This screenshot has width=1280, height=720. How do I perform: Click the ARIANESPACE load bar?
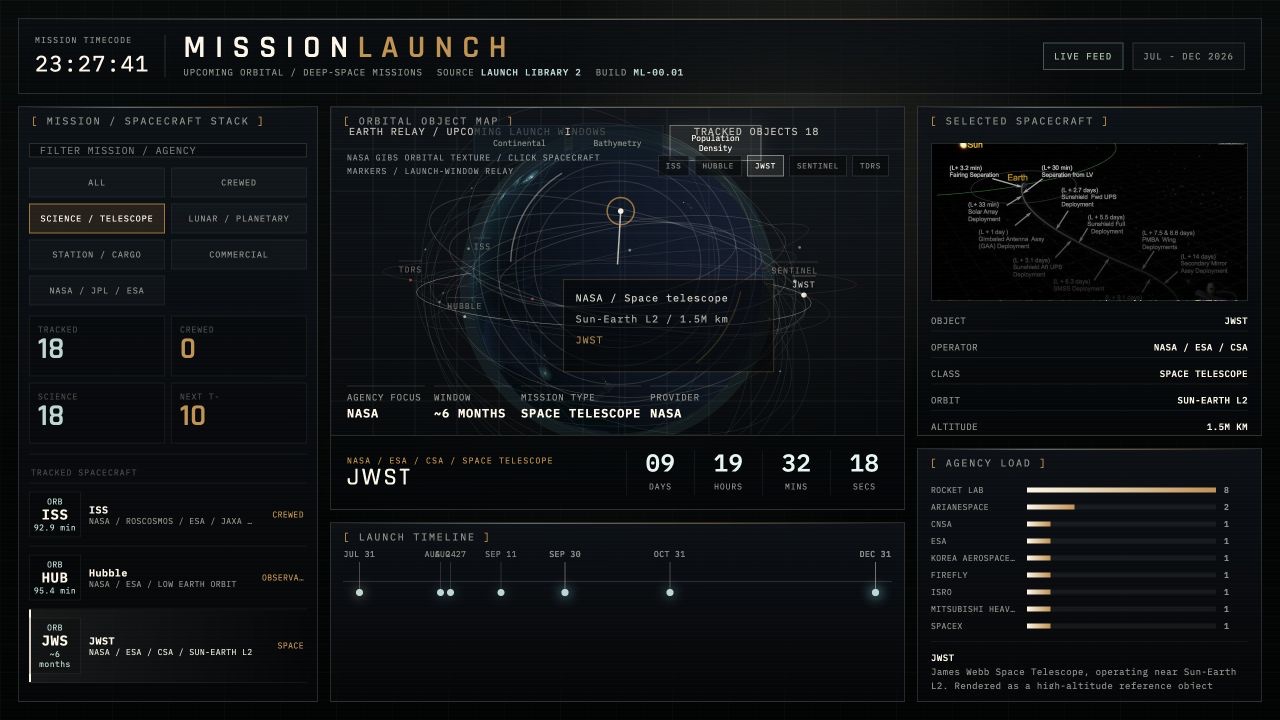[1121, 507]
